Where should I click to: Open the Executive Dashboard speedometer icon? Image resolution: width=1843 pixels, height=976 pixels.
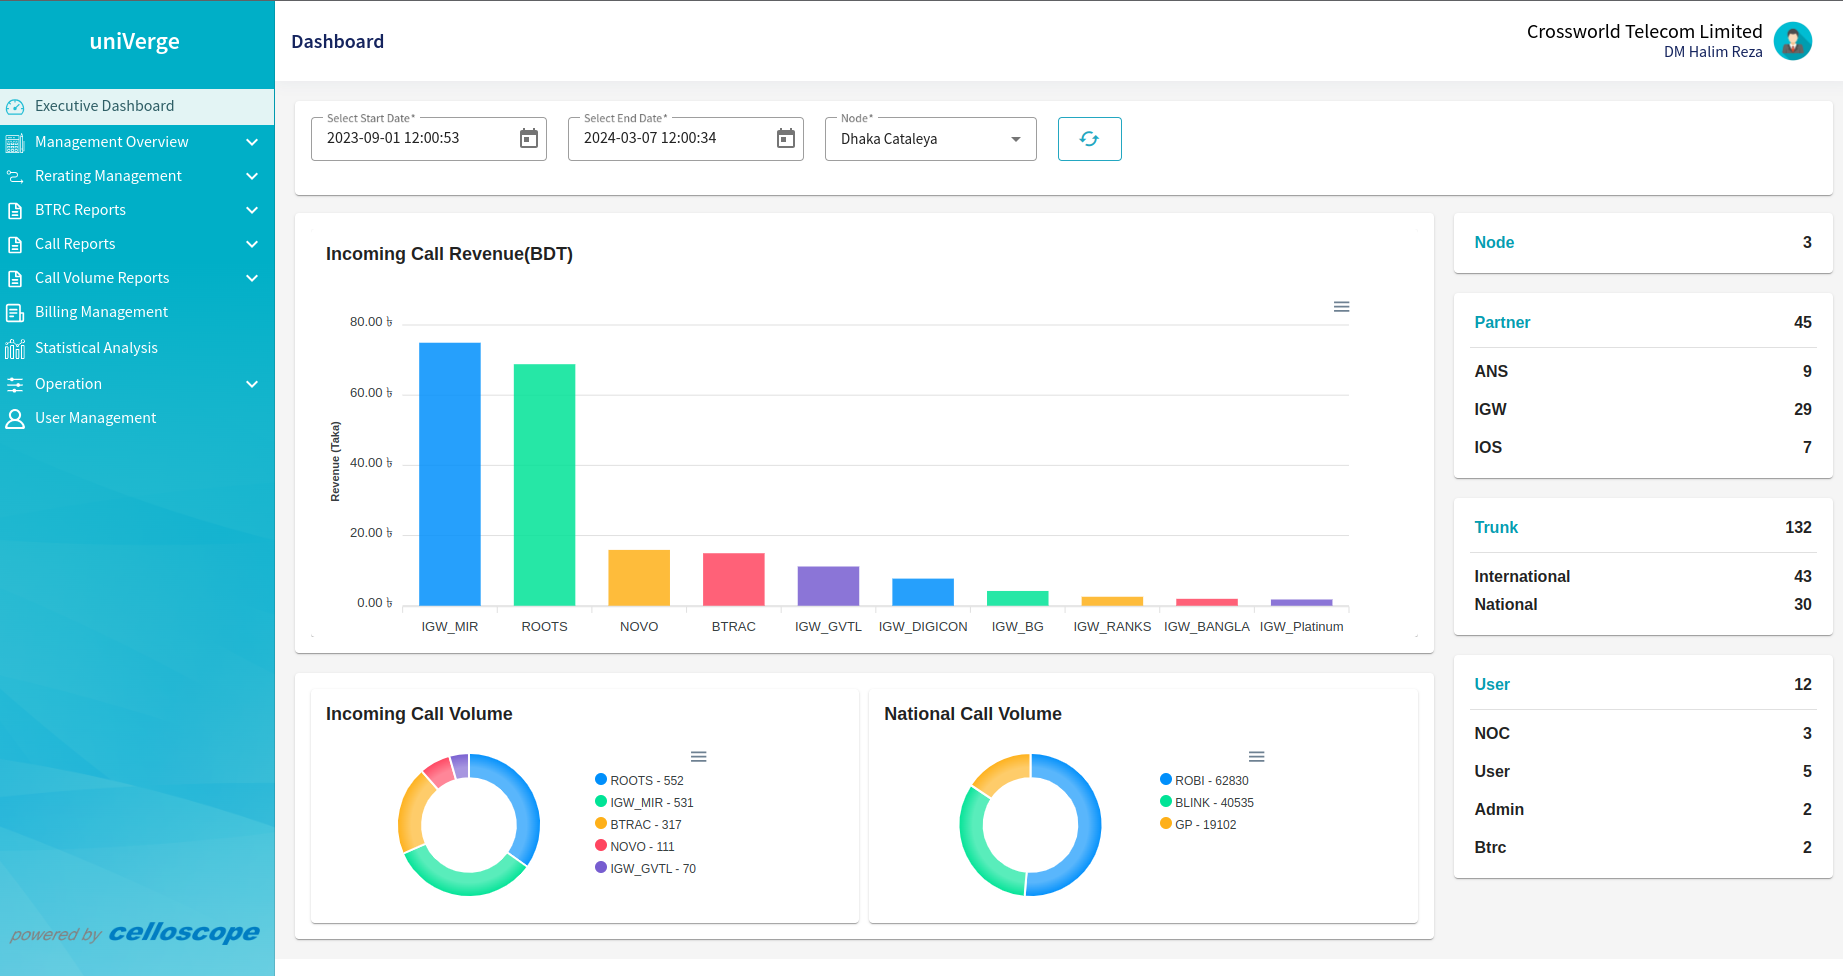15,107
